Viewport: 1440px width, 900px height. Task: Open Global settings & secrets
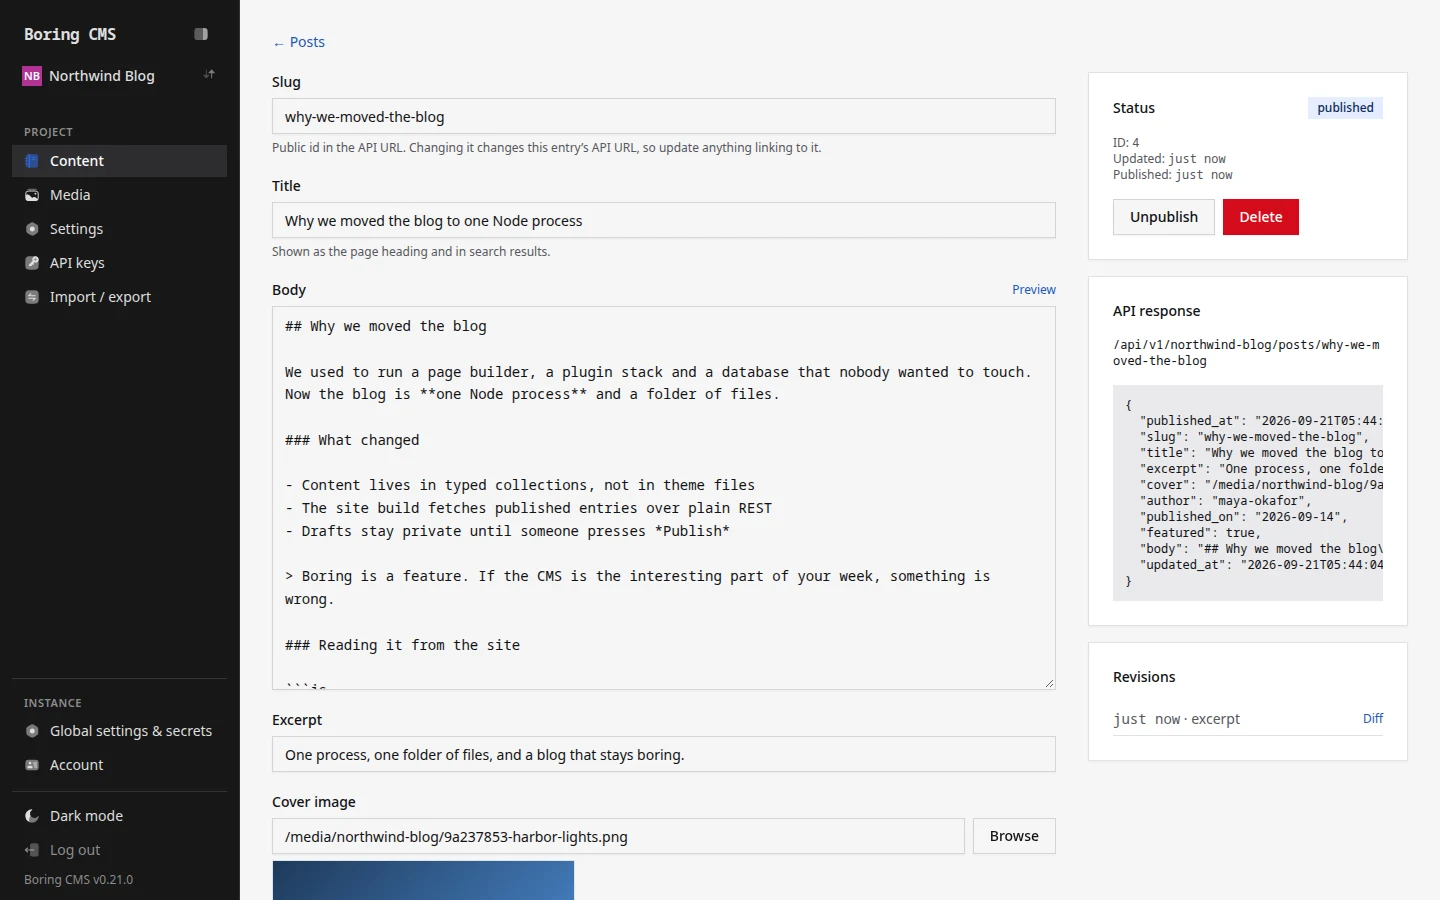[119, 731]
